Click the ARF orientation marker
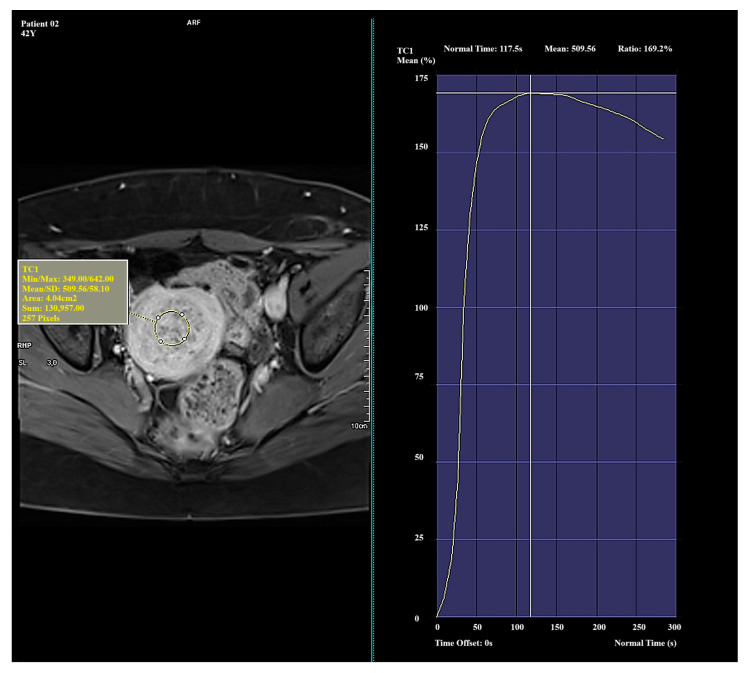Viewport: 747px width, 673px height. [193, 22]
